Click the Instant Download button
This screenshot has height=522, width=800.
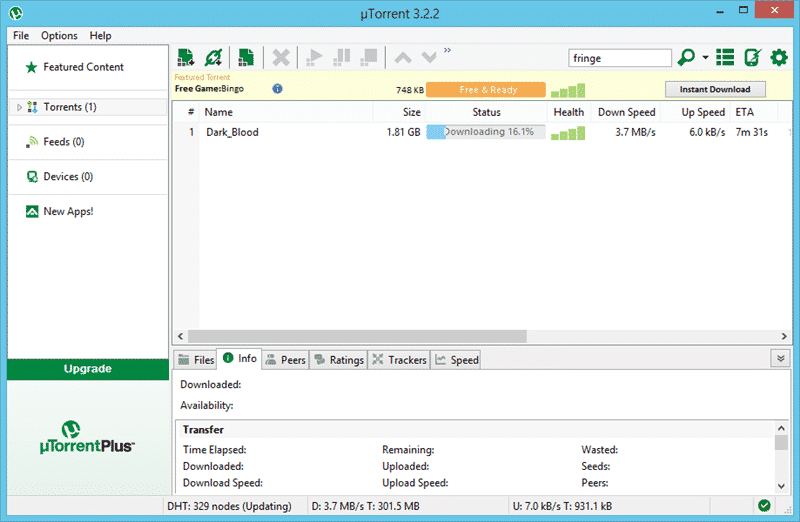715,89
